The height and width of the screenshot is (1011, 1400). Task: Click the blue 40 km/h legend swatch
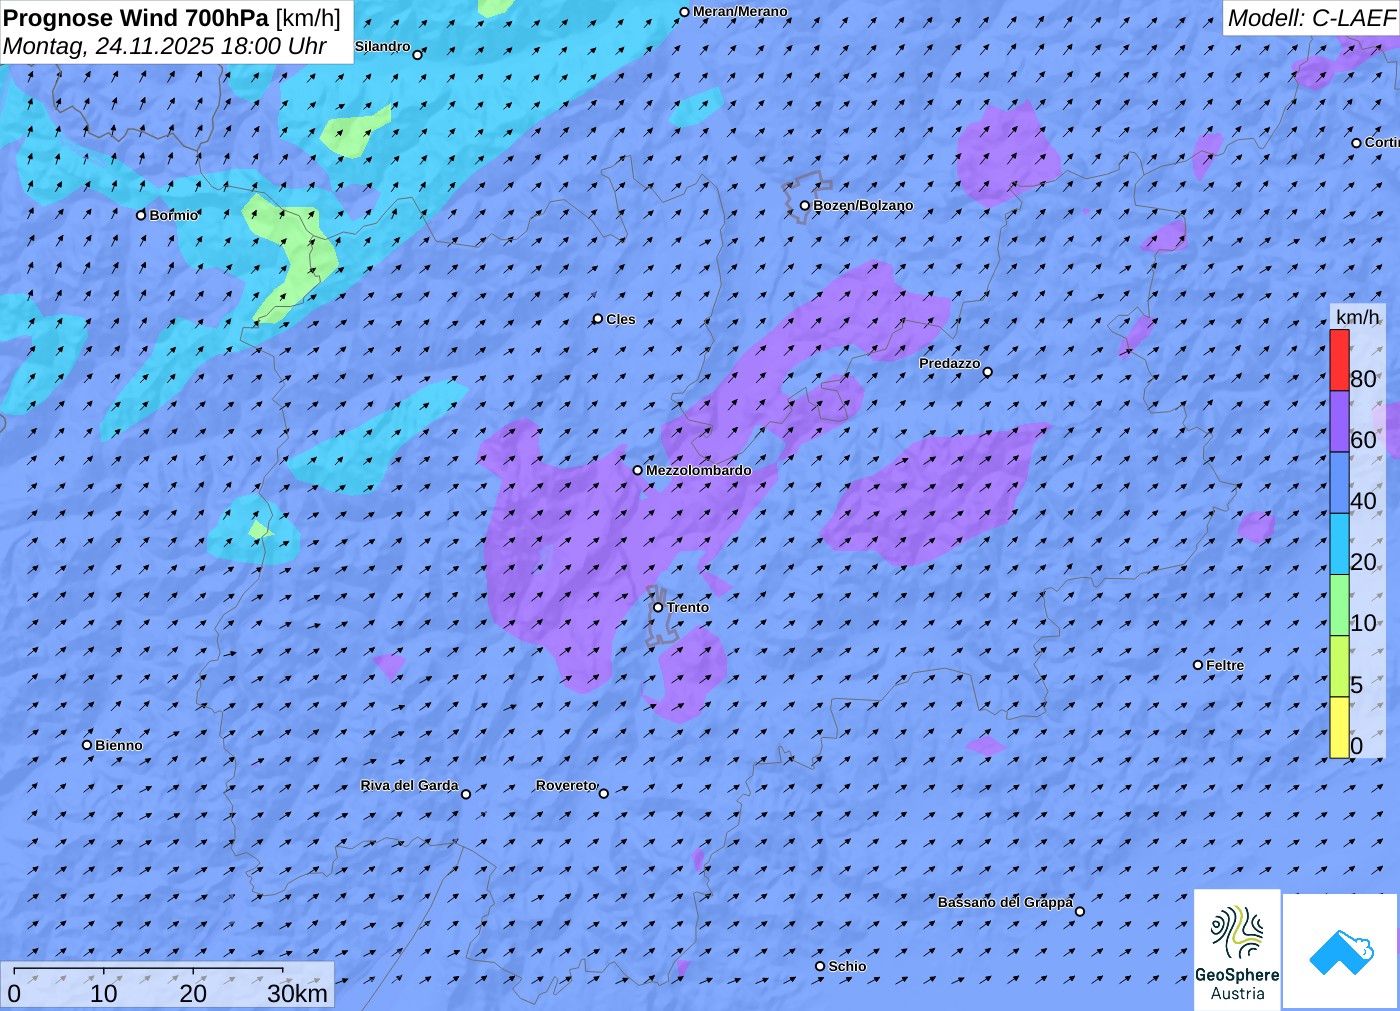(x=1339, y=483)
